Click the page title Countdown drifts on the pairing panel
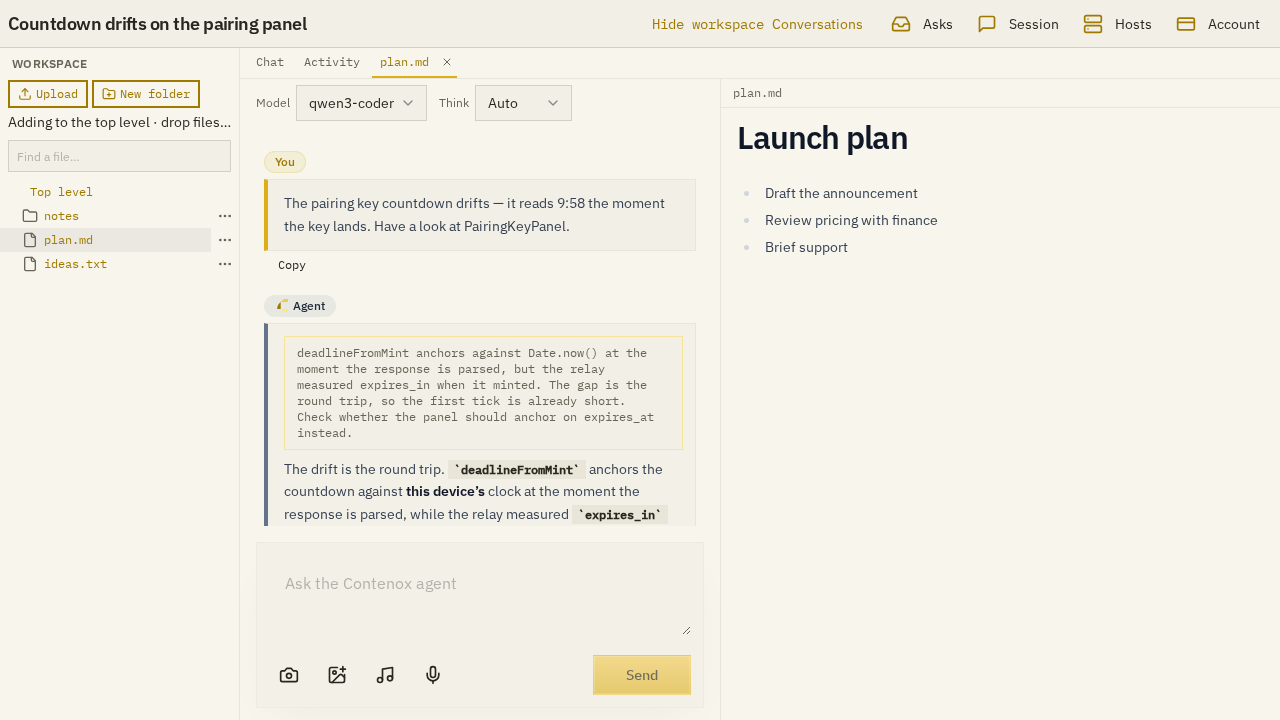 coord(157,24)
